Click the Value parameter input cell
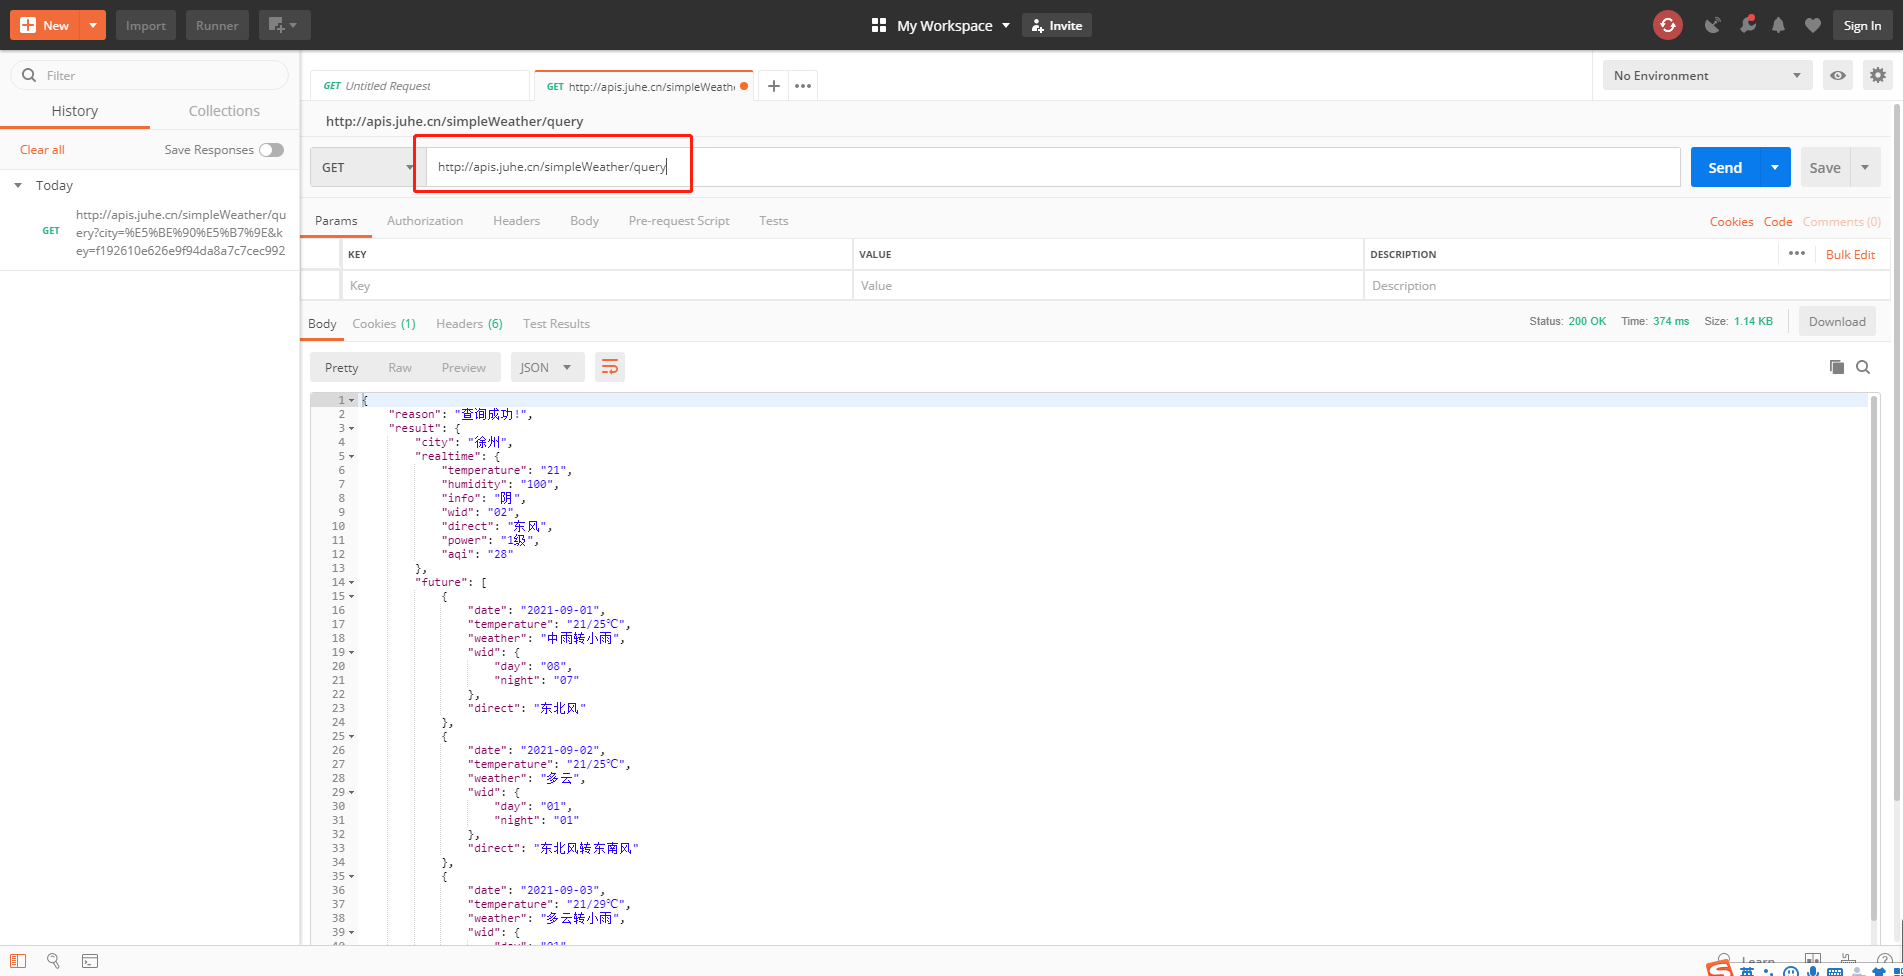Screen dimensions: 1903x976 point(1108,286)
